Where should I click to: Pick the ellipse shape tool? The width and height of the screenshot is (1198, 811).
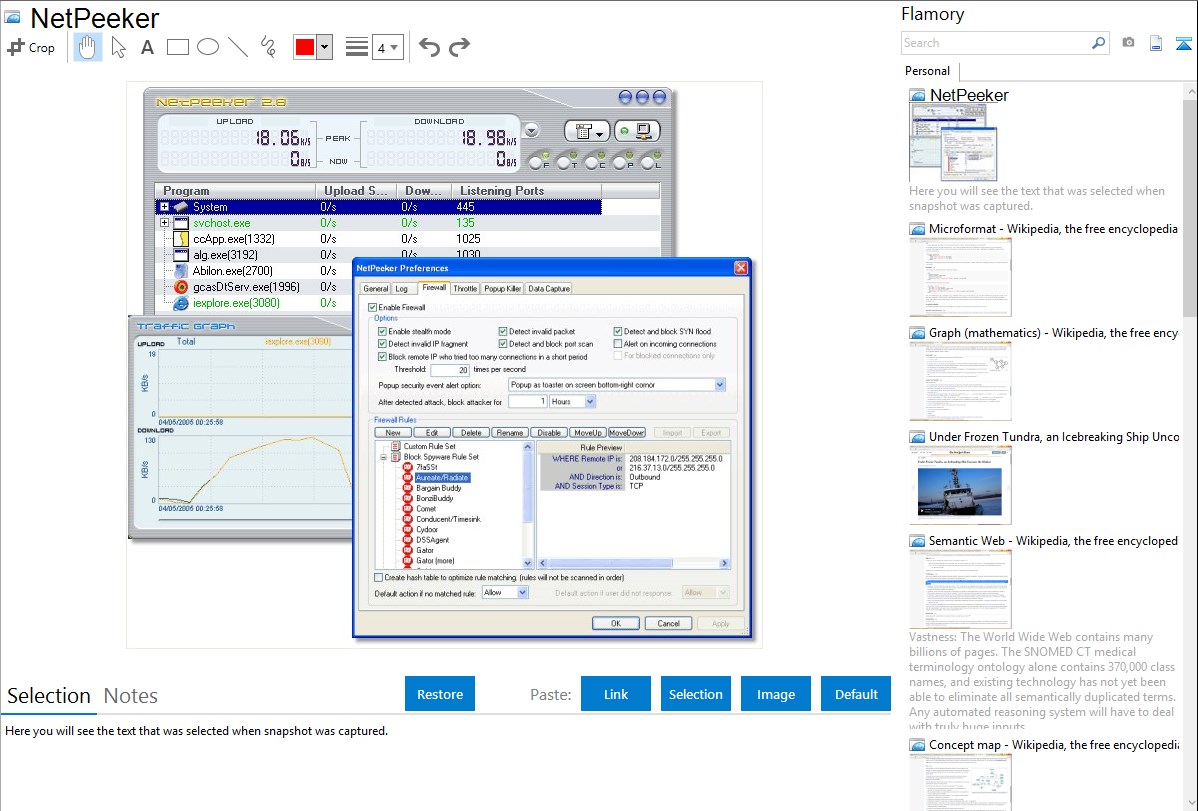click(208, 47)
